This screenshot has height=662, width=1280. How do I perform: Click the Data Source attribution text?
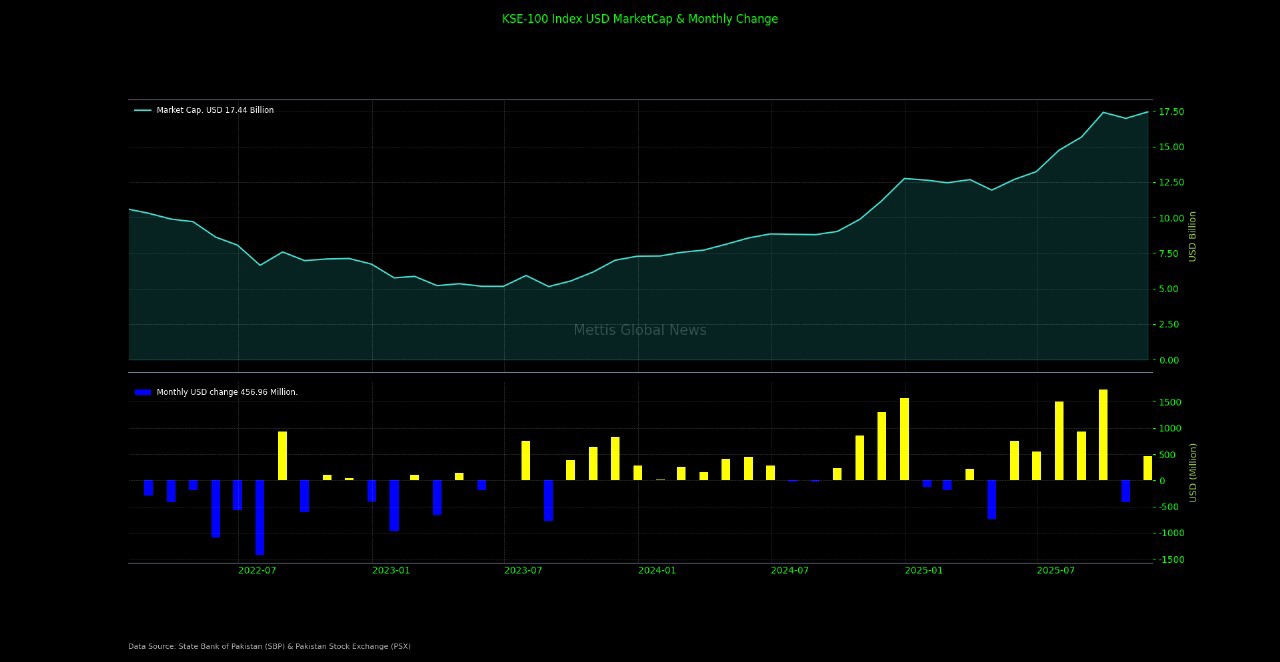pyautogui.click(x=268, y=646)
